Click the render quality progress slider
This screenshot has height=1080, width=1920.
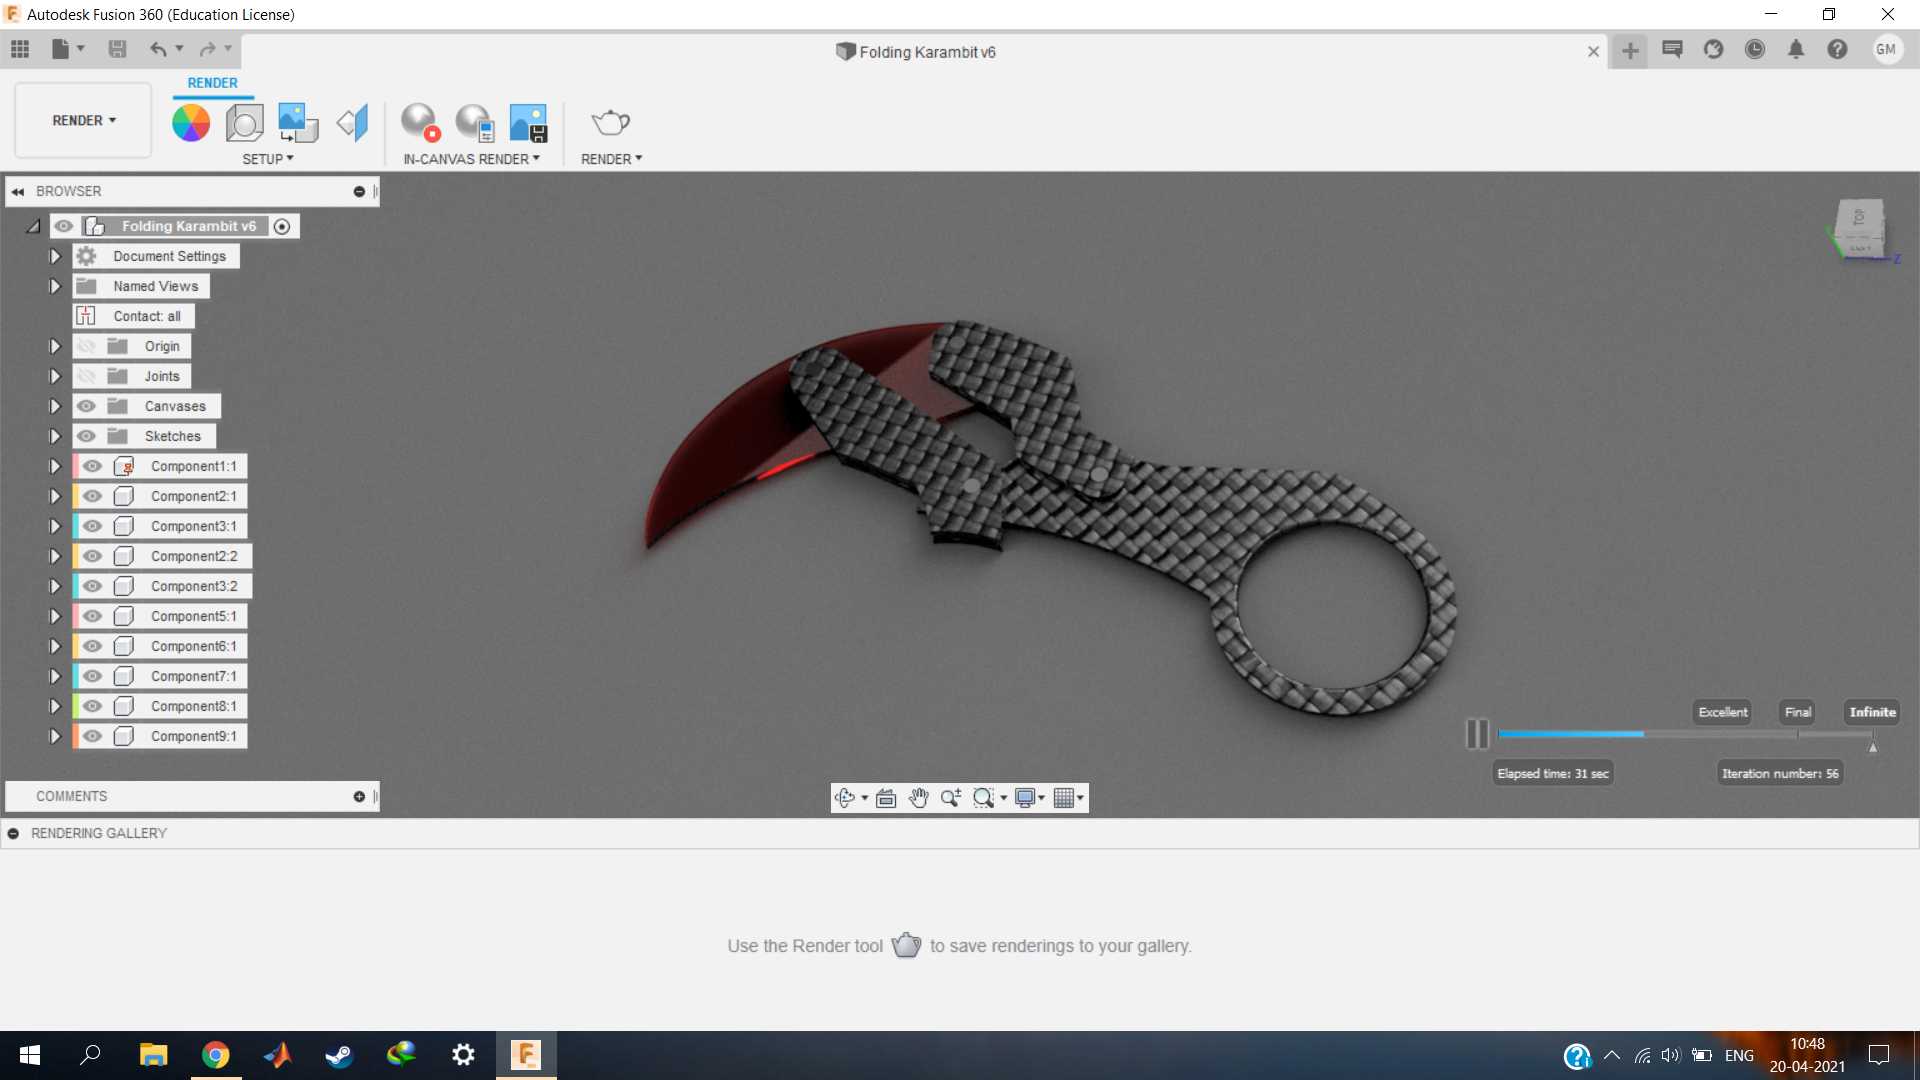pos(1686,734)
